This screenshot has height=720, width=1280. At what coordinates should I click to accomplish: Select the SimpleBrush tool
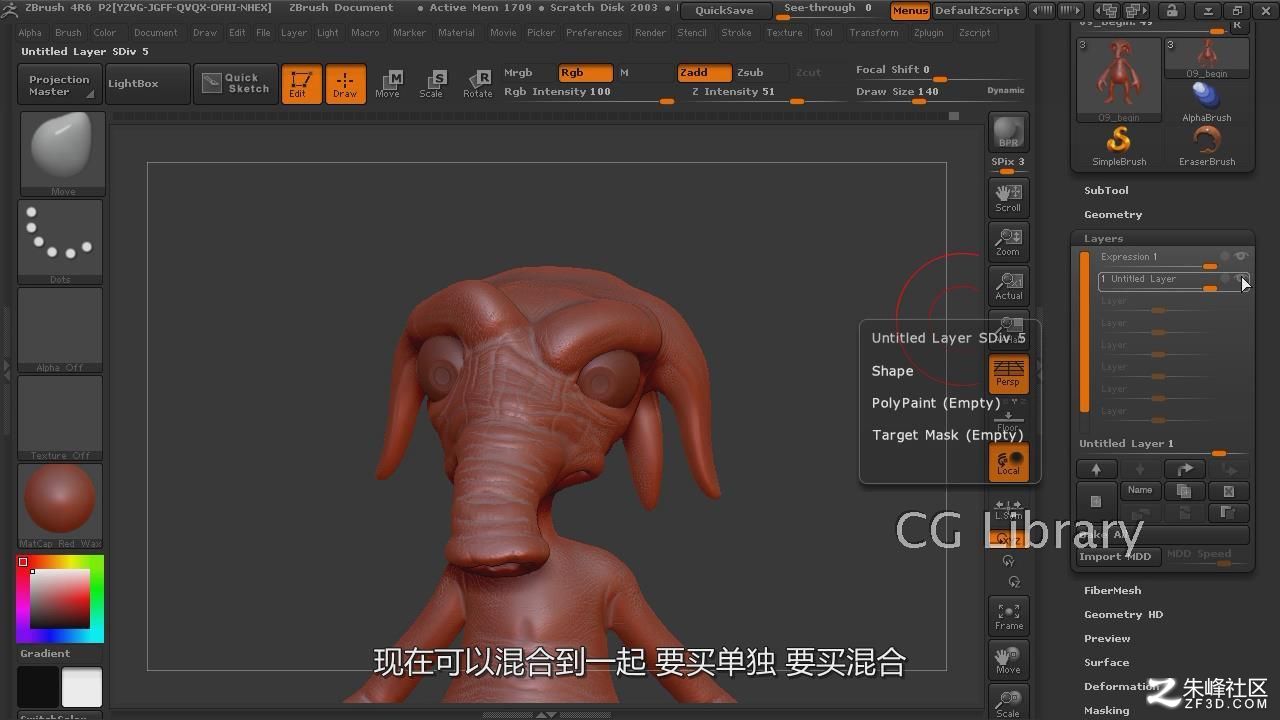pyautogui.click(x=1119, y=146)
